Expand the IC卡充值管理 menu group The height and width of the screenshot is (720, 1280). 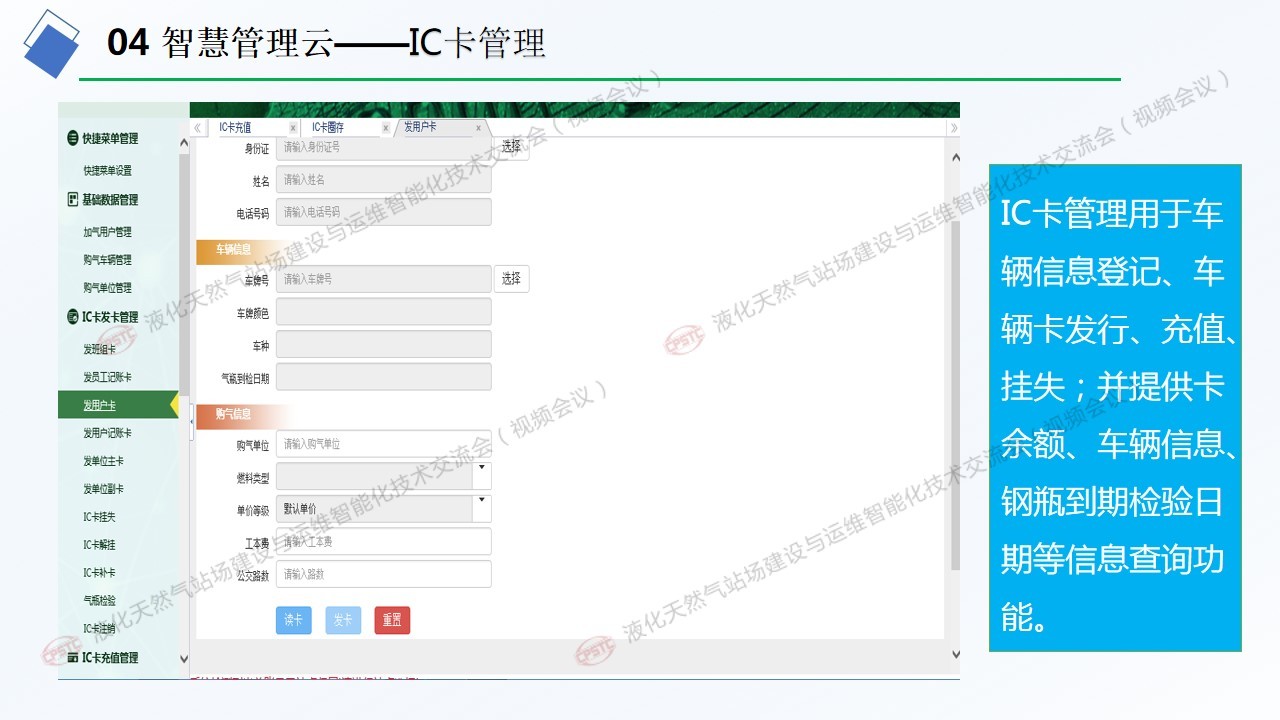110,657
